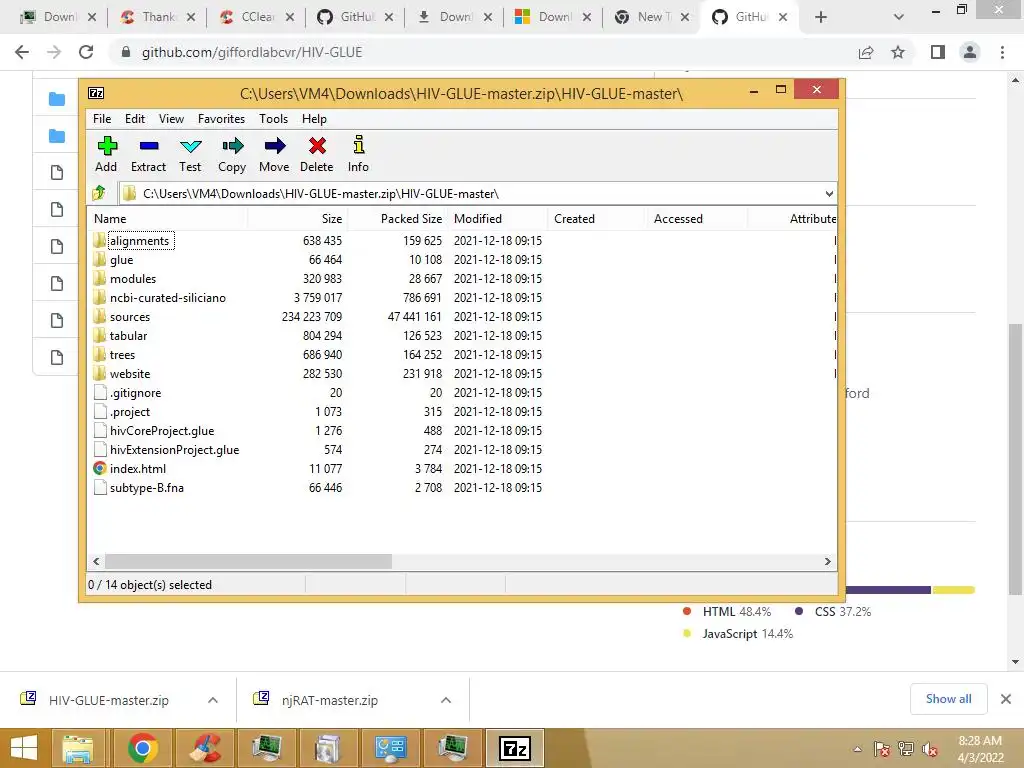Select the .gitignore file
The image size is (1024, 768).
(x=135, y=392)
